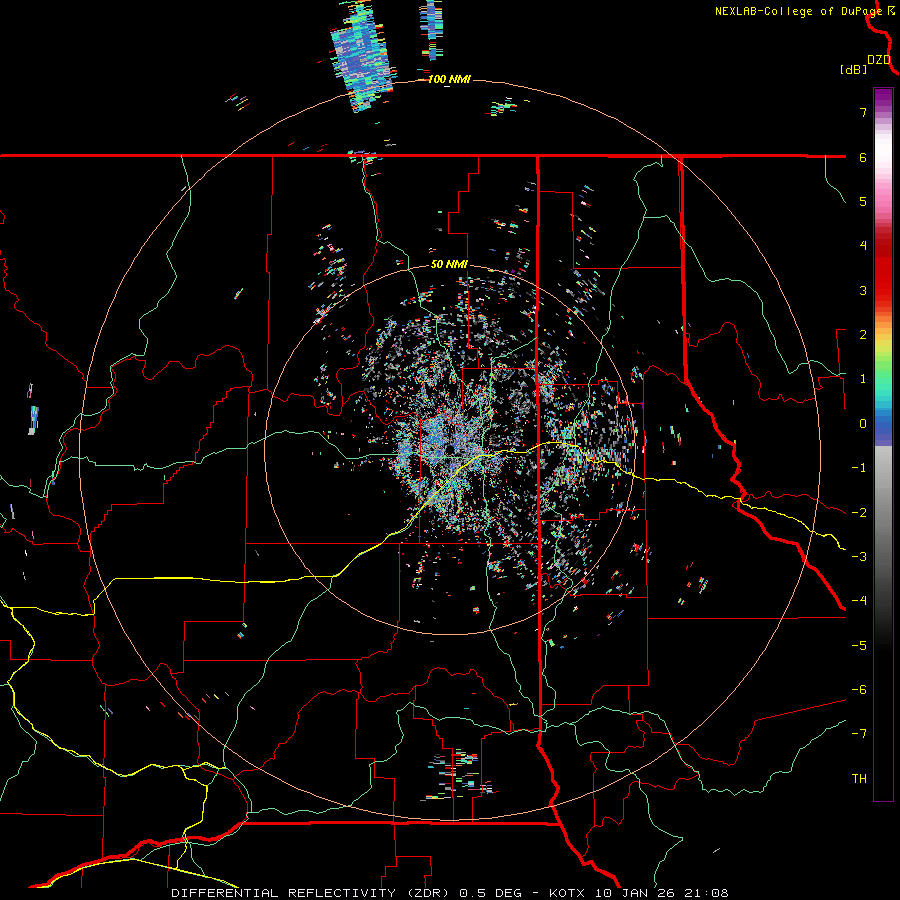Click the radar site center dot
This screenshot has width=900, height=900.
tap(449, 449)
